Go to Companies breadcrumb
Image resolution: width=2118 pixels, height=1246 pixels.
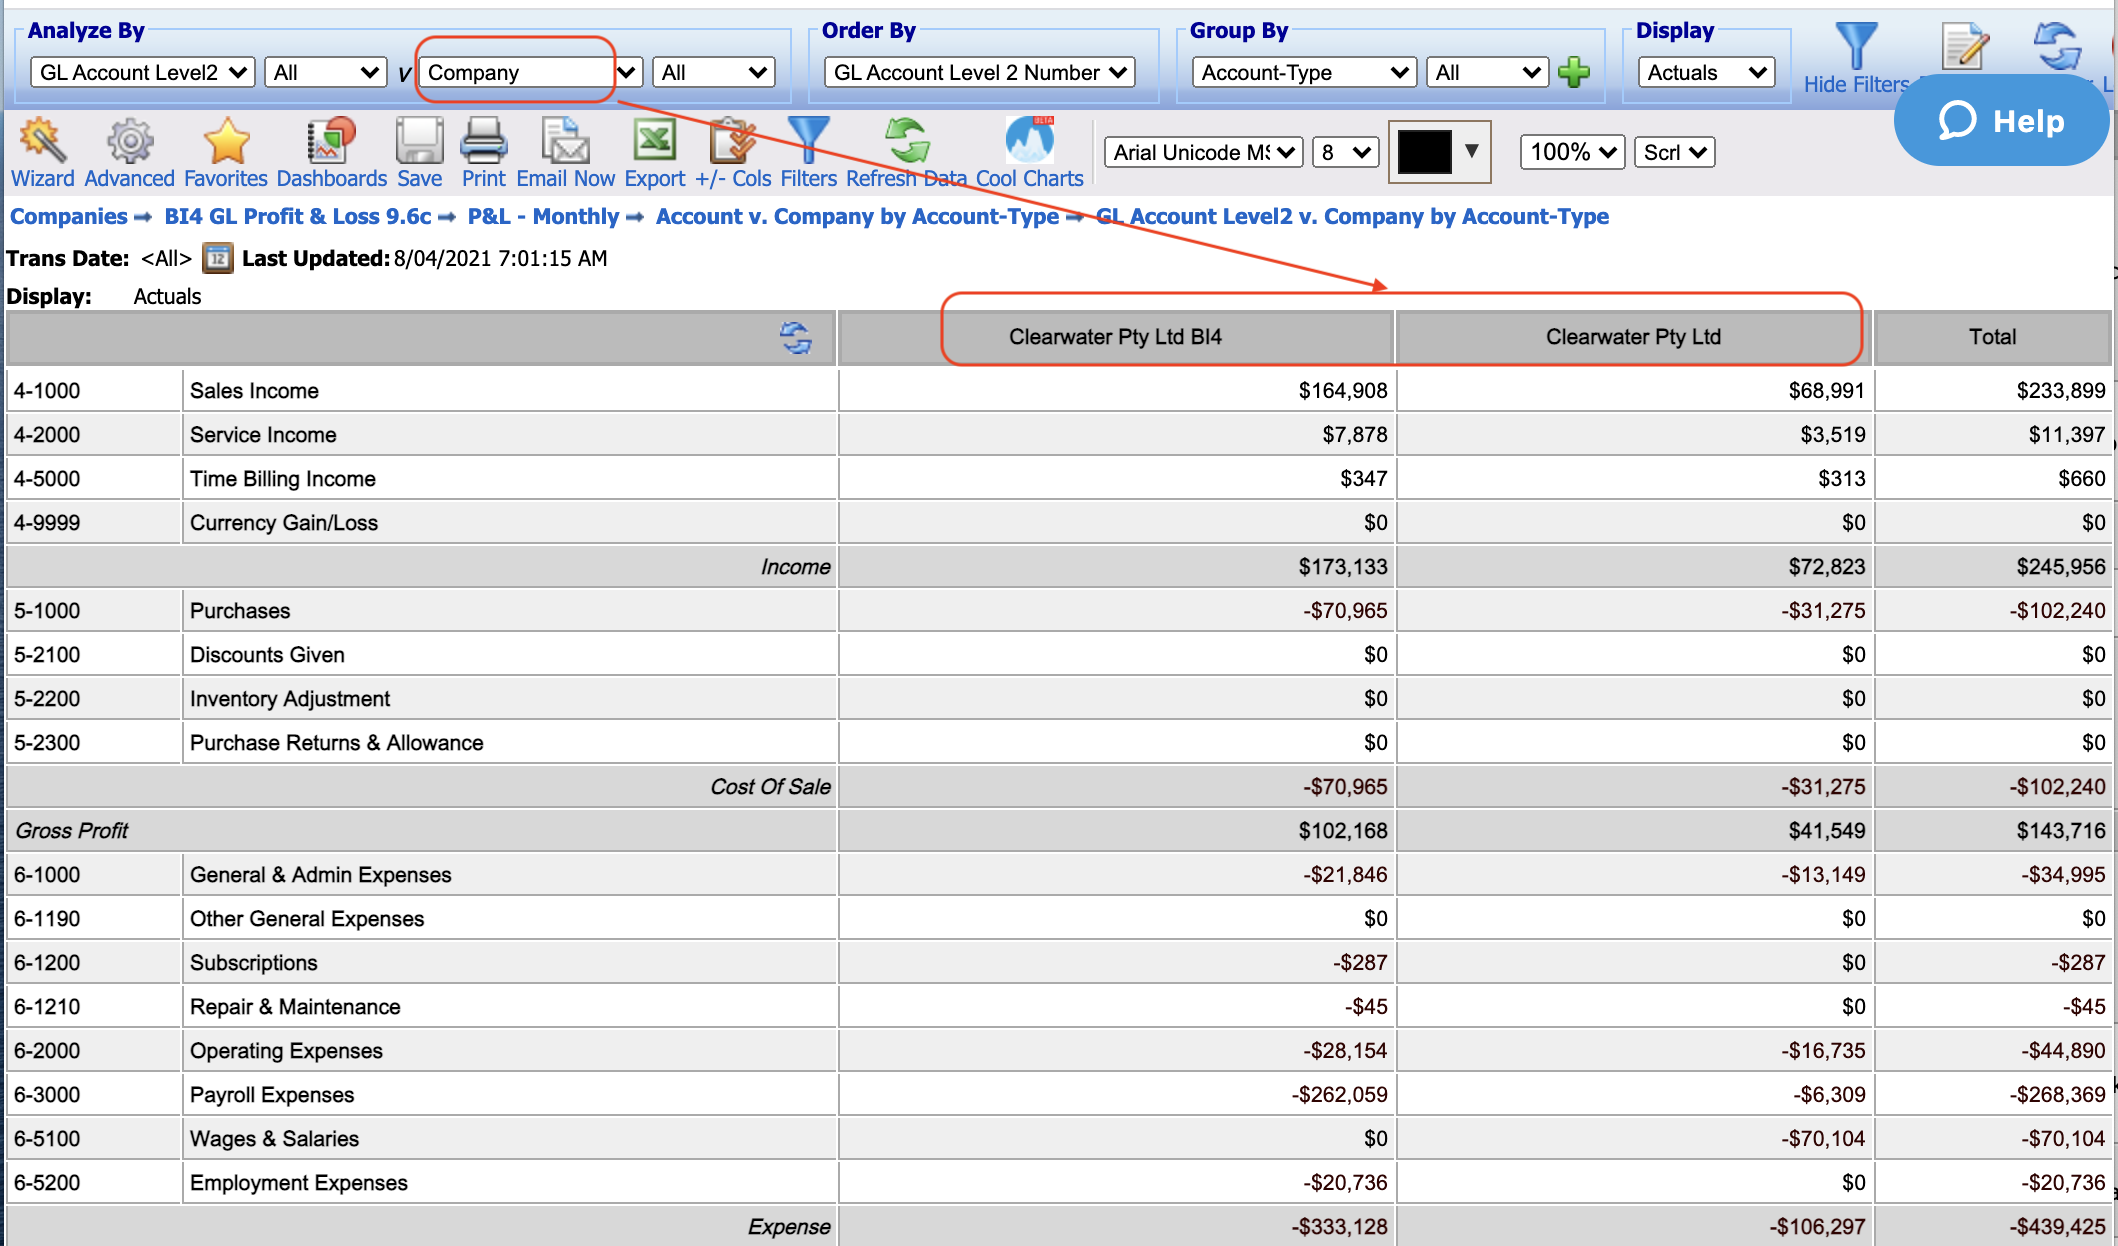click(x=68, y=216)
